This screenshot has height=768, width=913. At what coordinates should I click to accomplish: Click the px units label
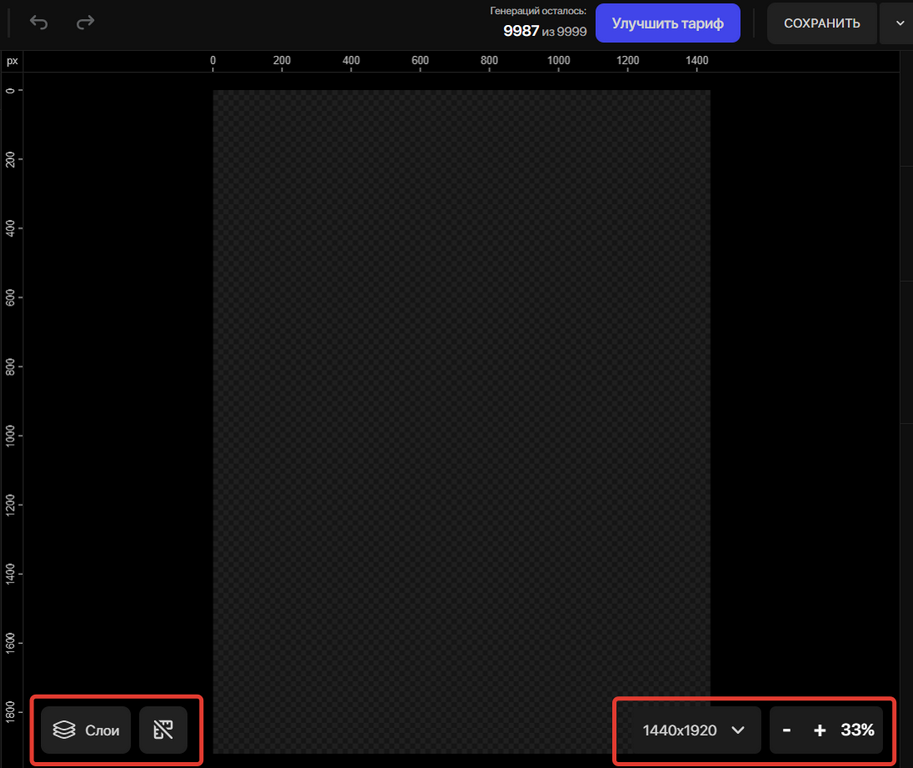12,61
